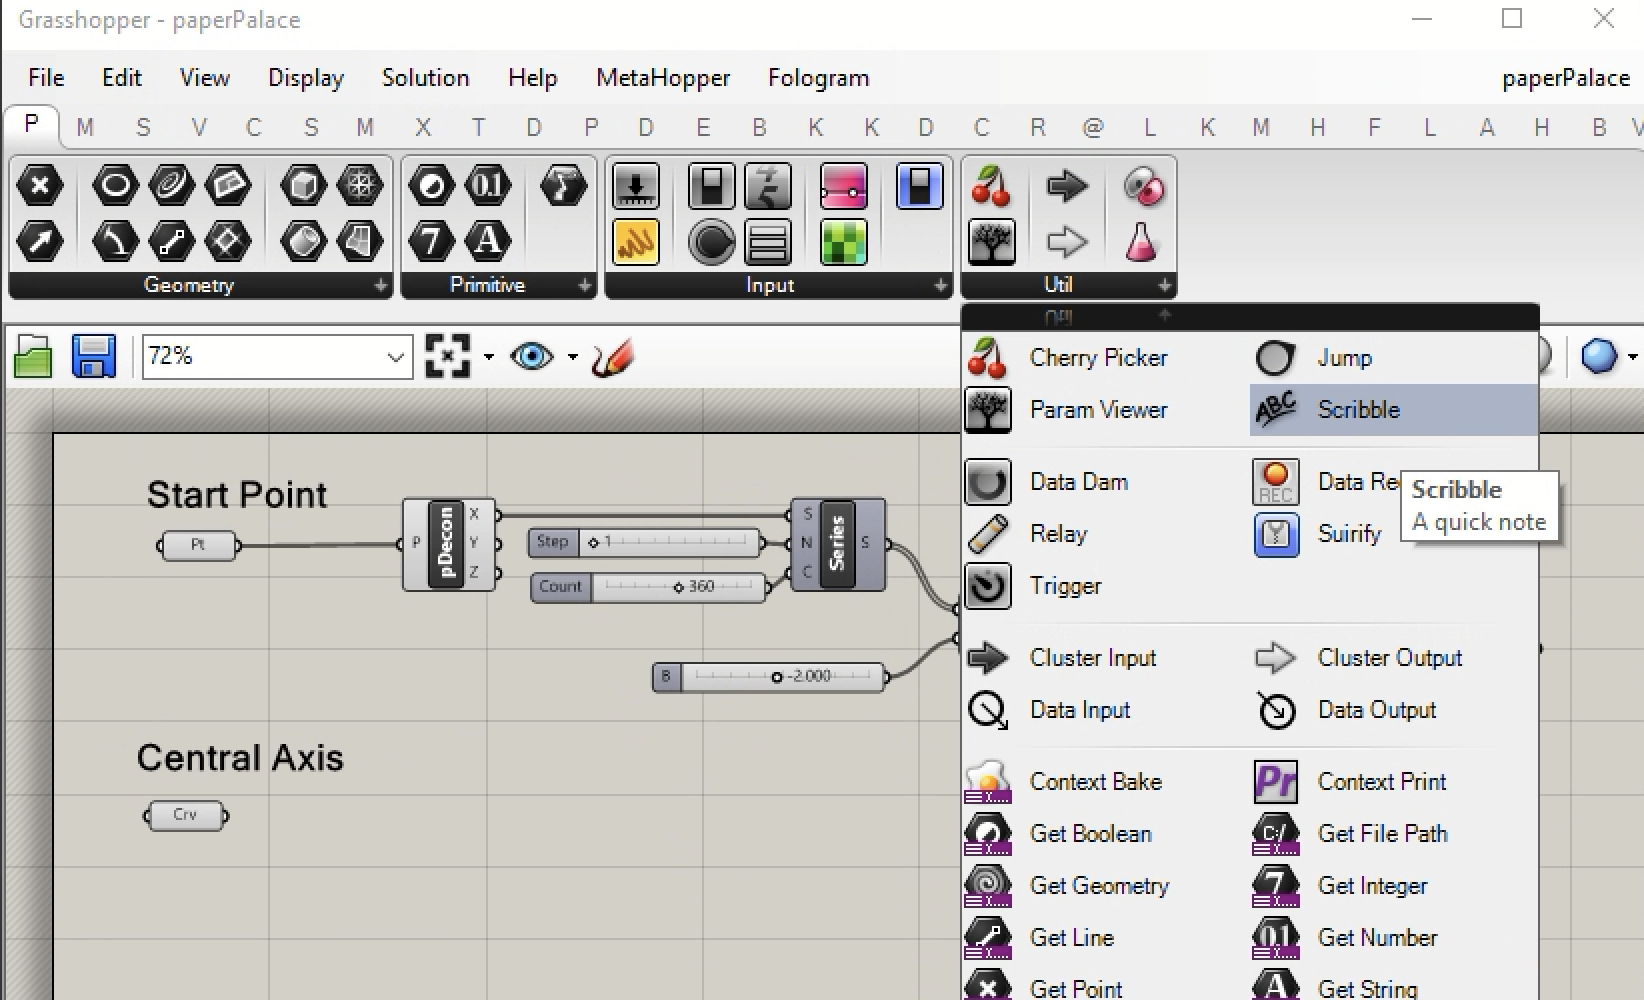Screen dimensions: 1644x1000
Task: Choose Param Viewer from the Util list
Action: (x=1098, y=410)
